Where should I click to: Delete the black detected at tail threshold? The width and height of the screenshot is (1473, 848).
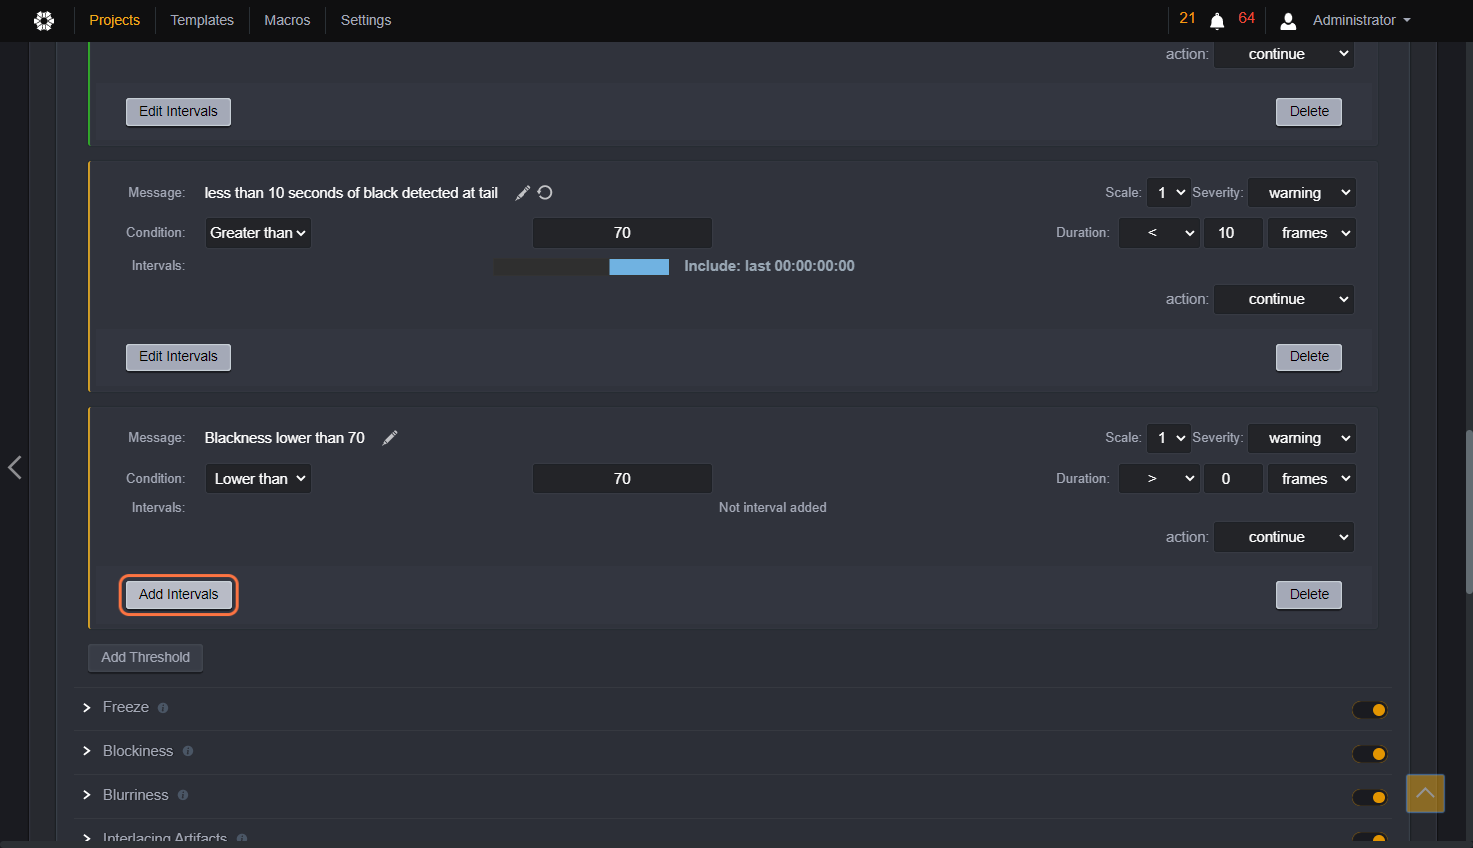coord(1309,357)
